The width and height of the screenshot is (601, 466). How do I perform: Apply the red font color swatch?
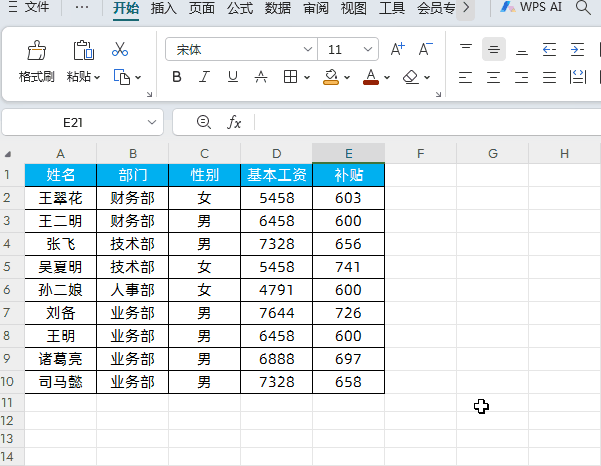tap(371, 77)
